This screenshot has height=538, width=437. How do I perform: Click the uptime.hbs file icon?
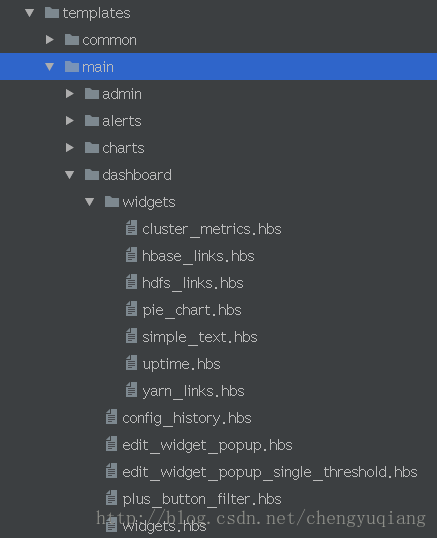[x=131, y=363]
